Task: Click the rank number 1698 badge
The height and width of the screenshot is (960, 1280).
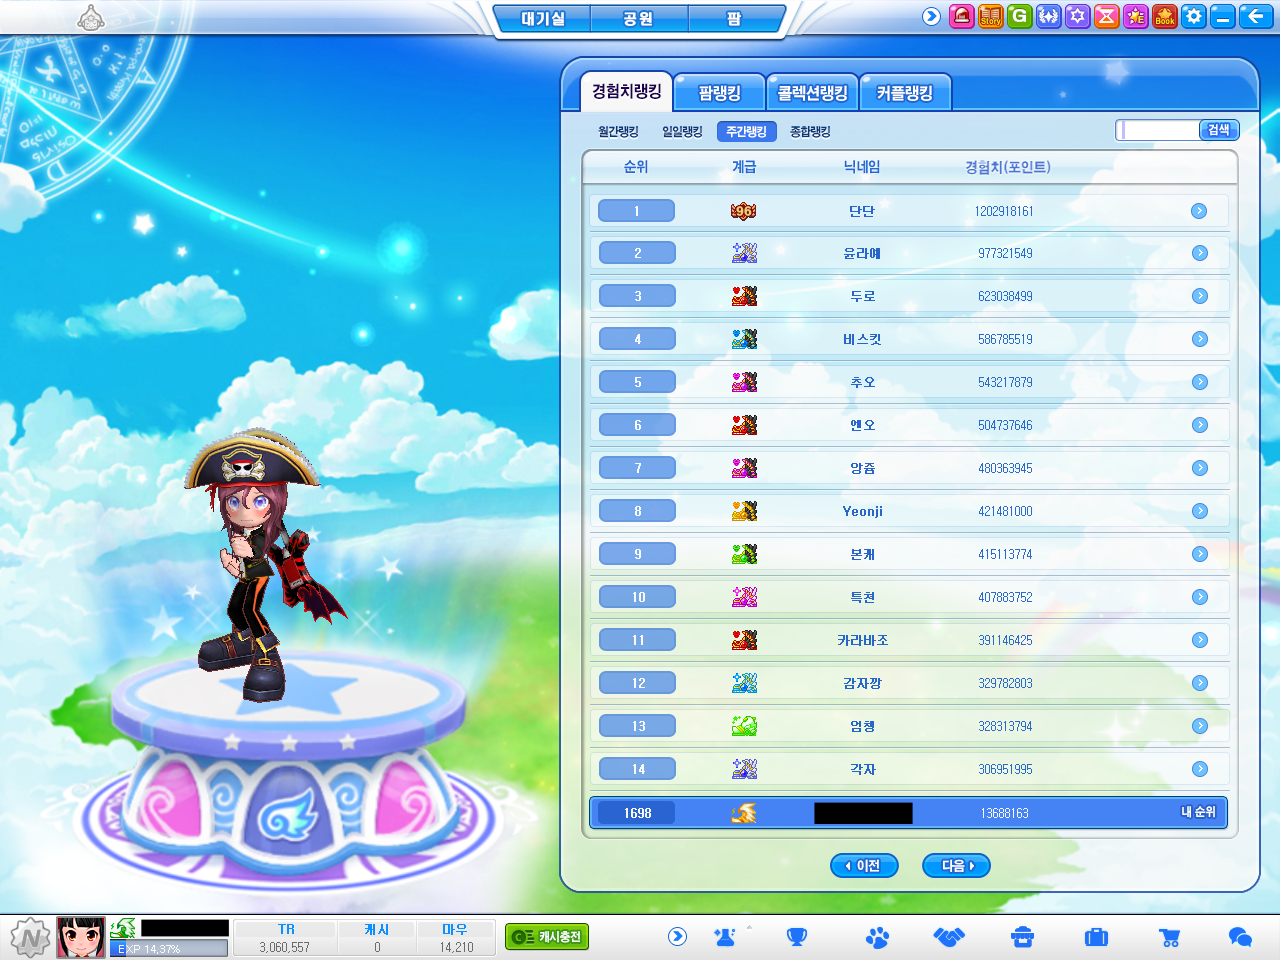Action: 637,813
